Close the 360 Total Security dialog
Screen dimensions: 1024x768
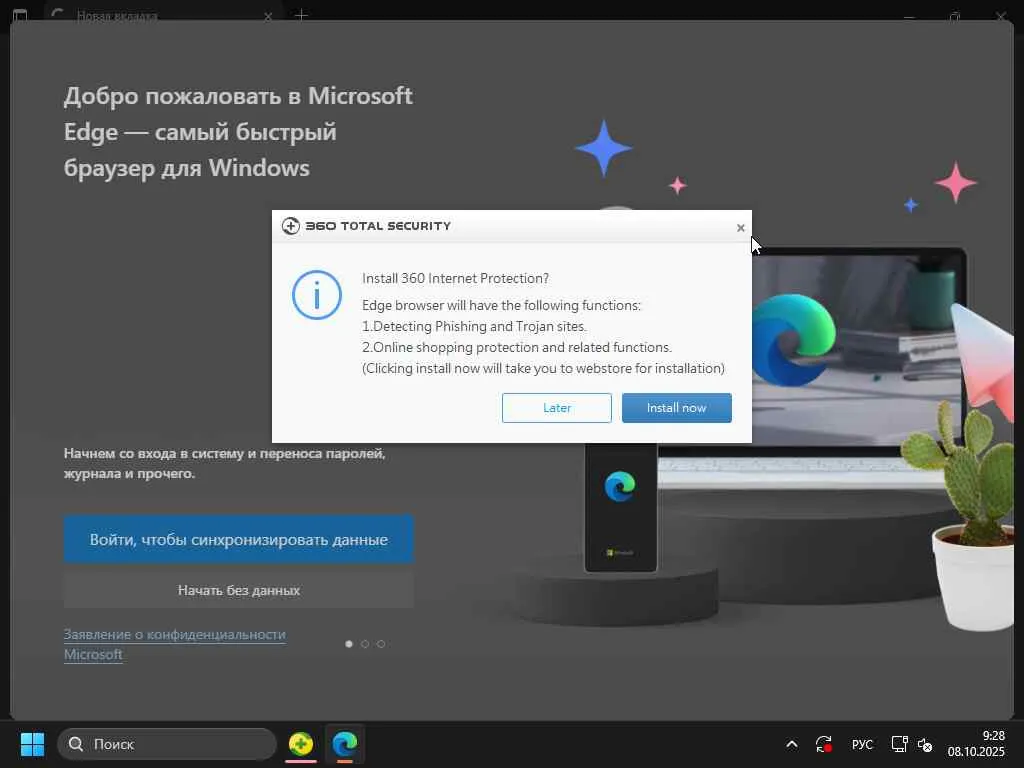tap(741, 228)
